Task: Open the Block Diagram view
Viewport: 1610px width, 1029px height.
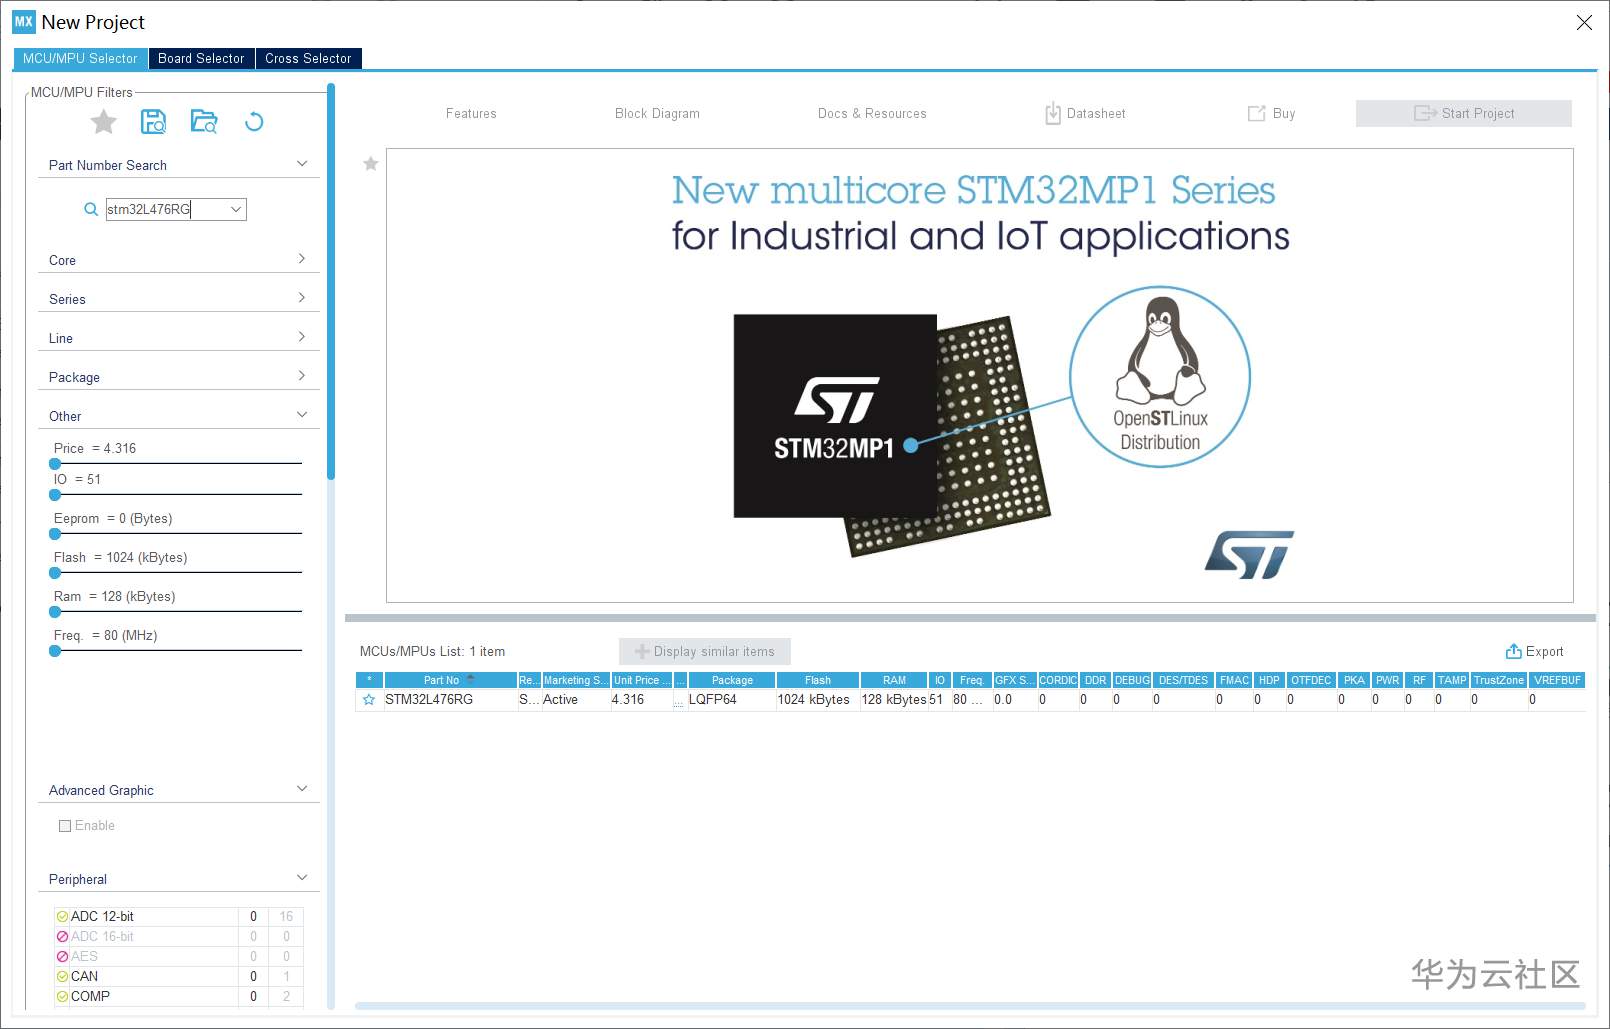Action: [657, 114]
